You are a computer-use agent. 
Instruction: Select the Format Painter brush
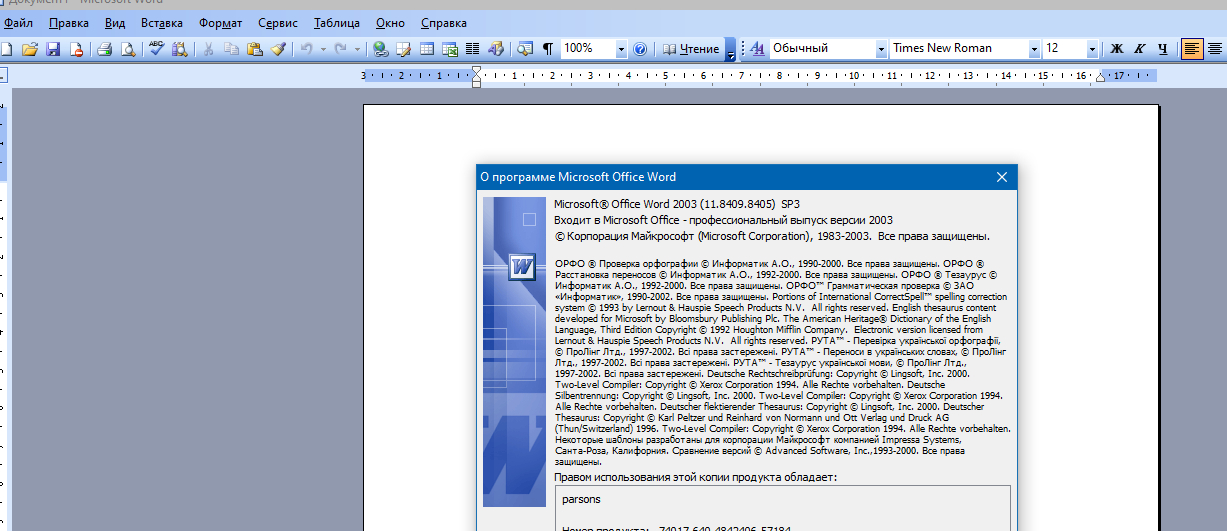tap(279, 48)
